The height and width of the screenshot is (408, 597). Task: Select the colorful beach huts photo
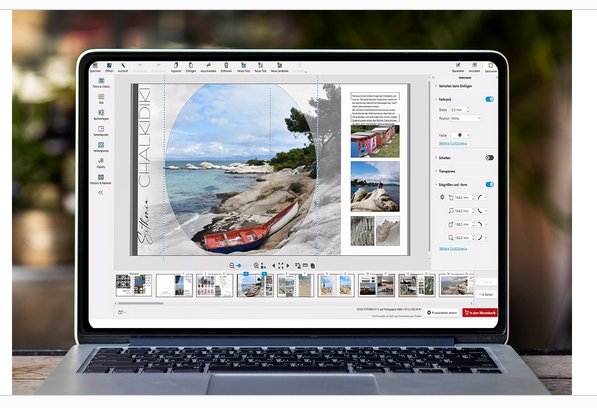375,141
